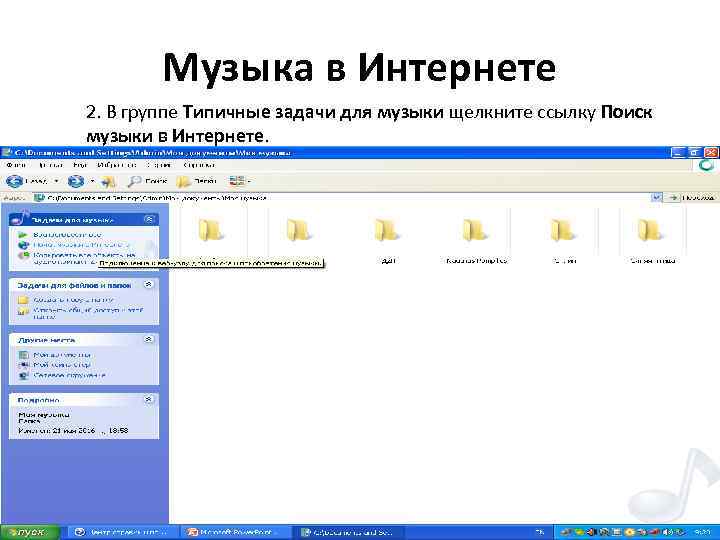Click Копировать все объекты на аудио компакт-диск link

84,258
